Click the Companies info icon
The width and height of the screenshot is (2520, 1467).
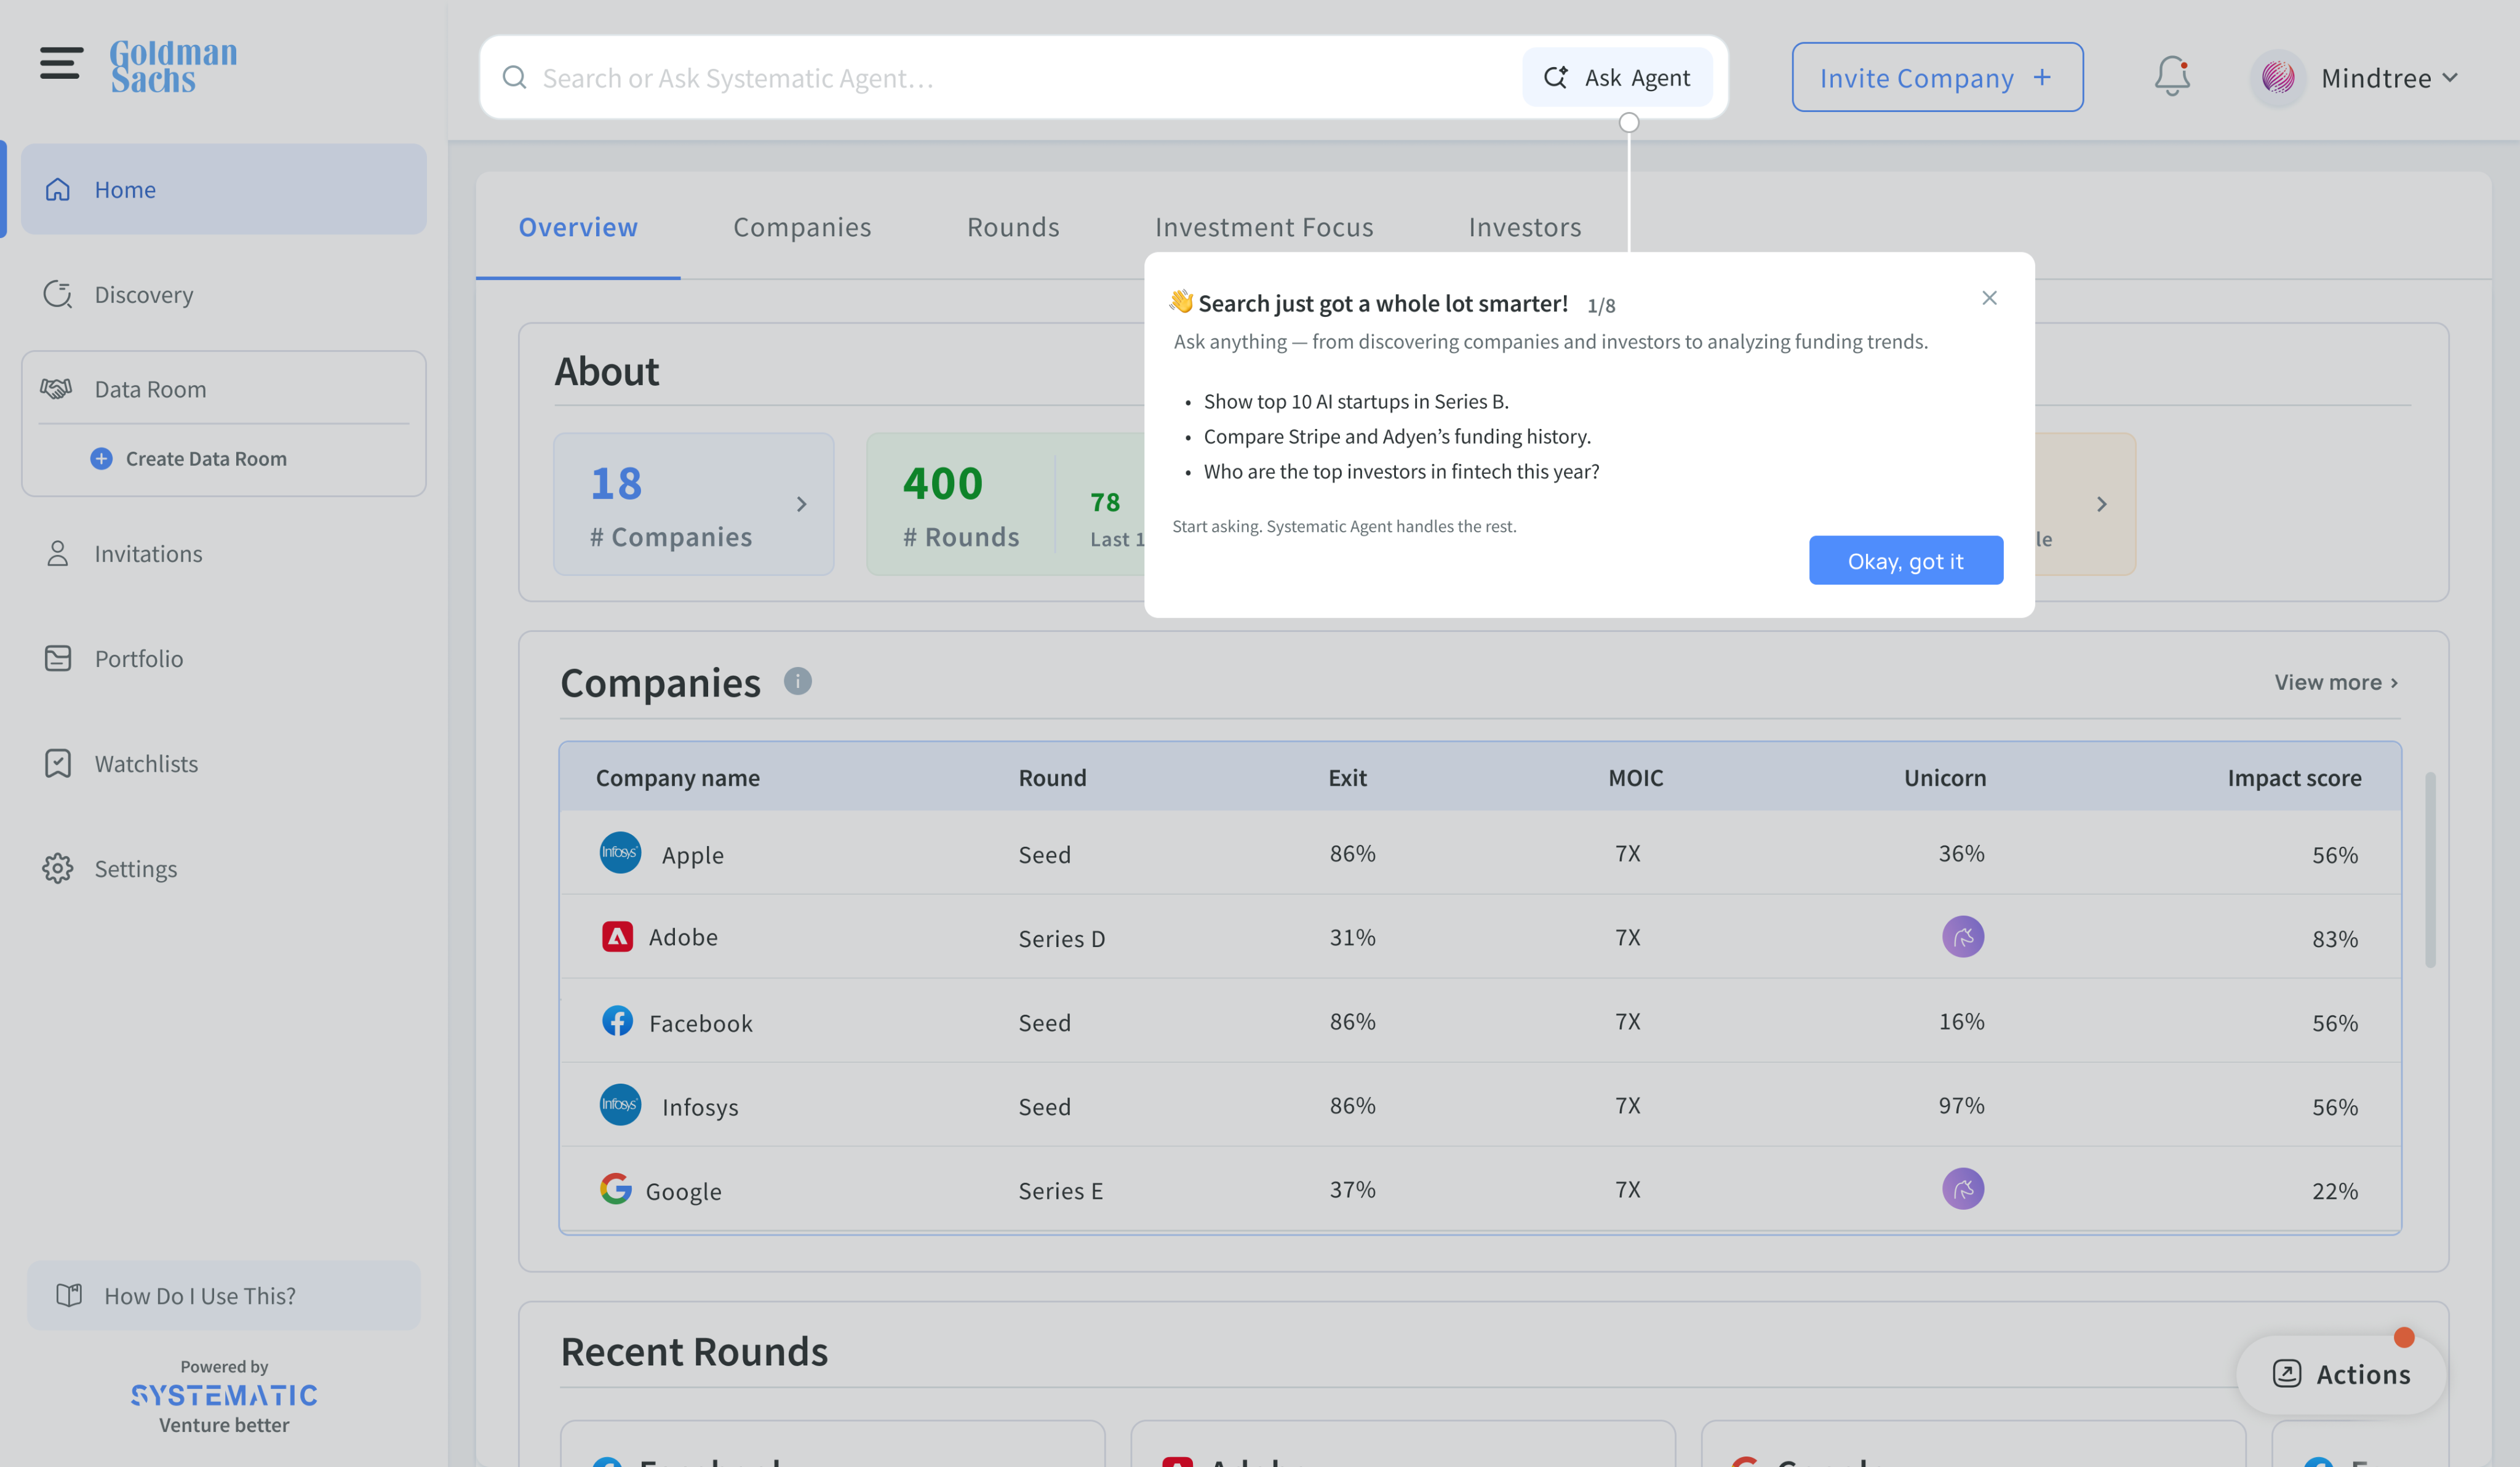[797, 681]
